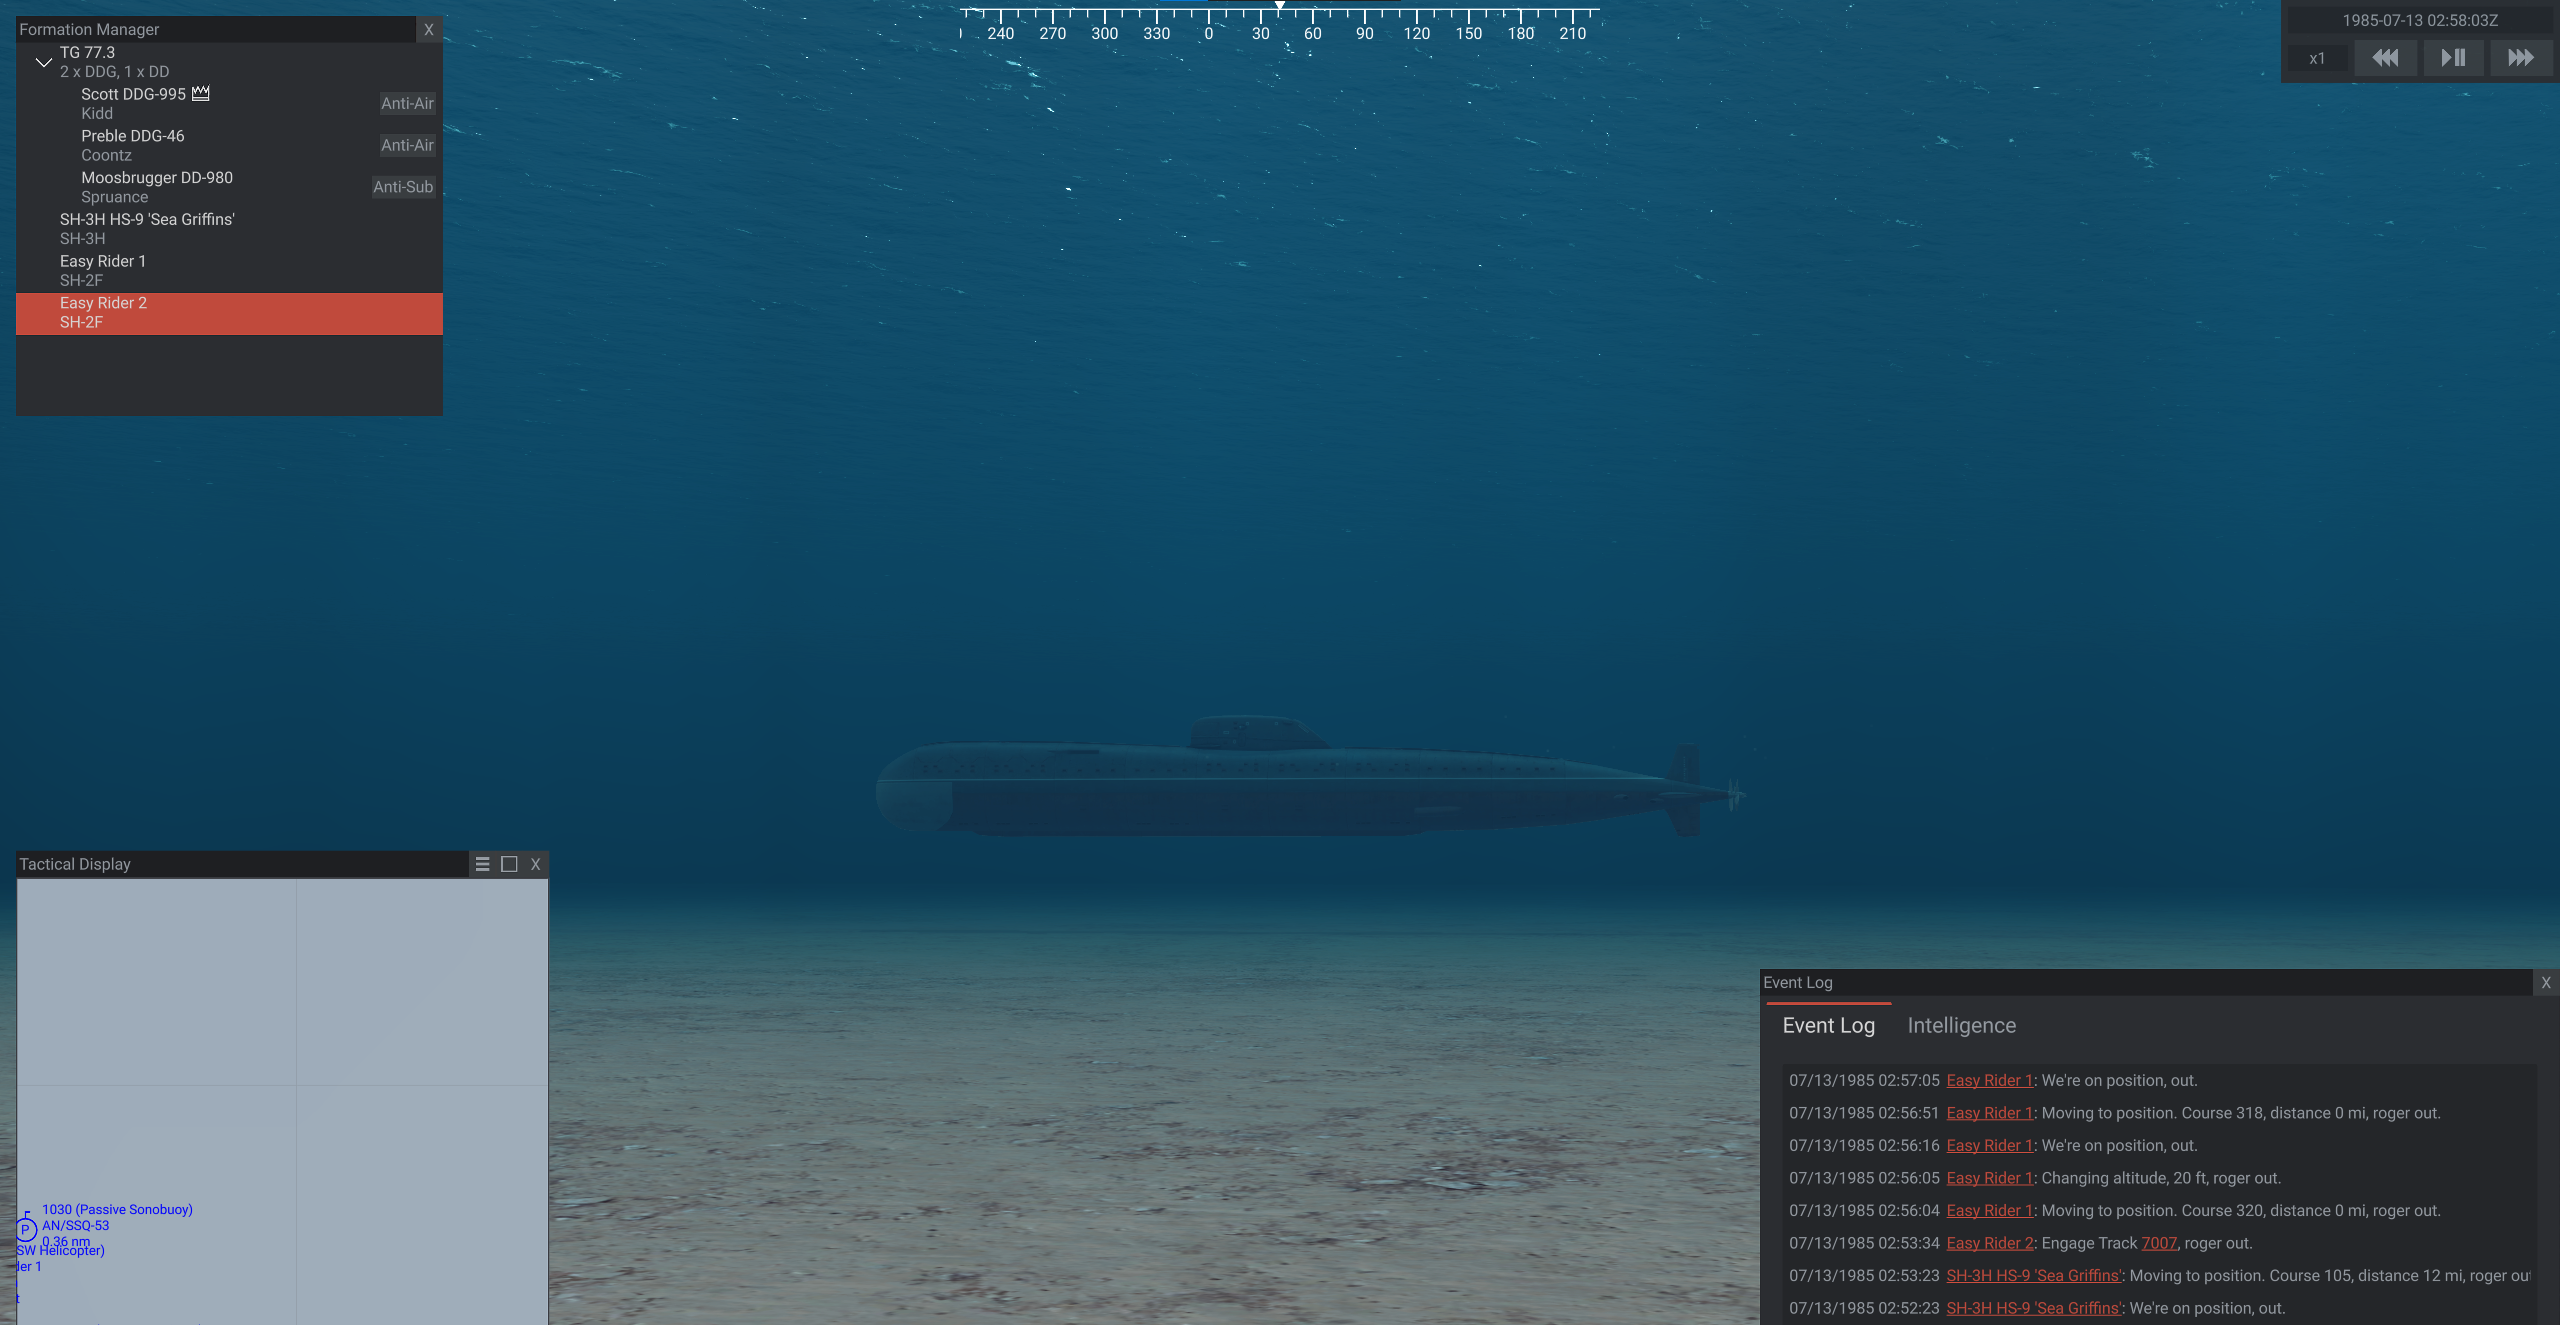
Task: Select SH-3H HS-9 'Sea Griffins' unit
Action: click(229, 229)
